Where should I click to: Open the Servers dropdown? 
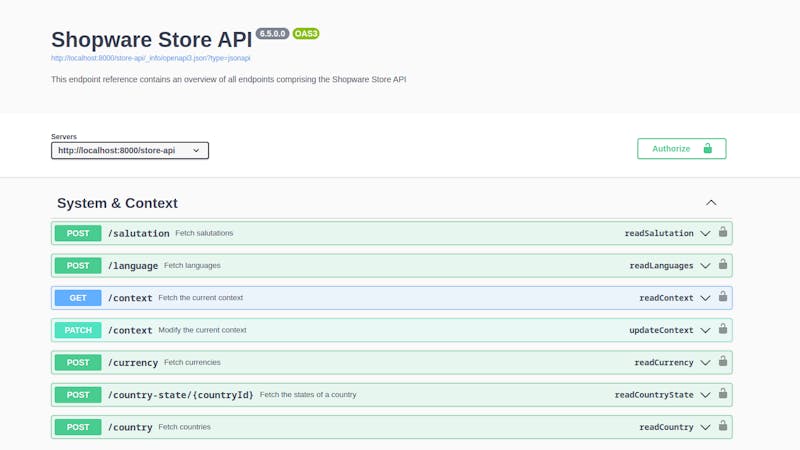[x=130, y=151]
